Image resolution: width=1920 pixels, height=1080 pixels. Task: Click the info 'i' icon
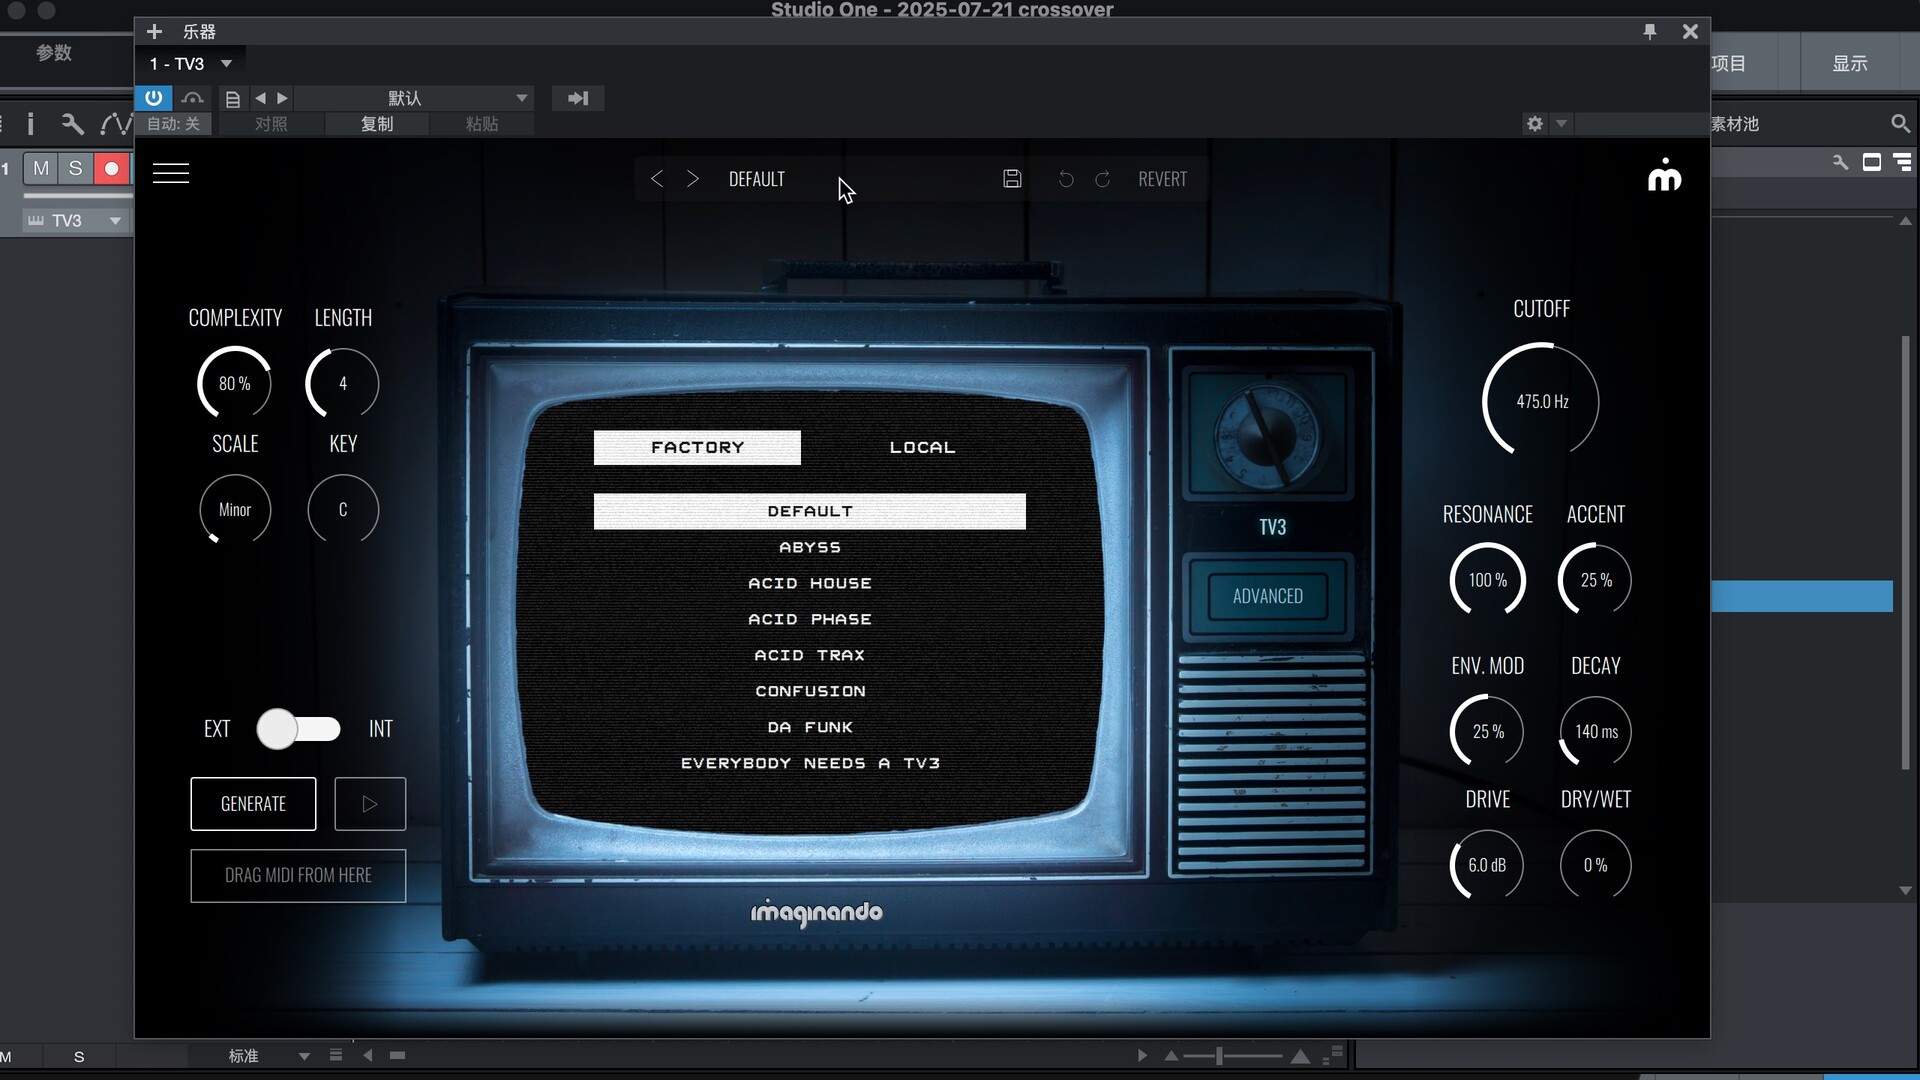pyautogui.click(x=30, y=124)
